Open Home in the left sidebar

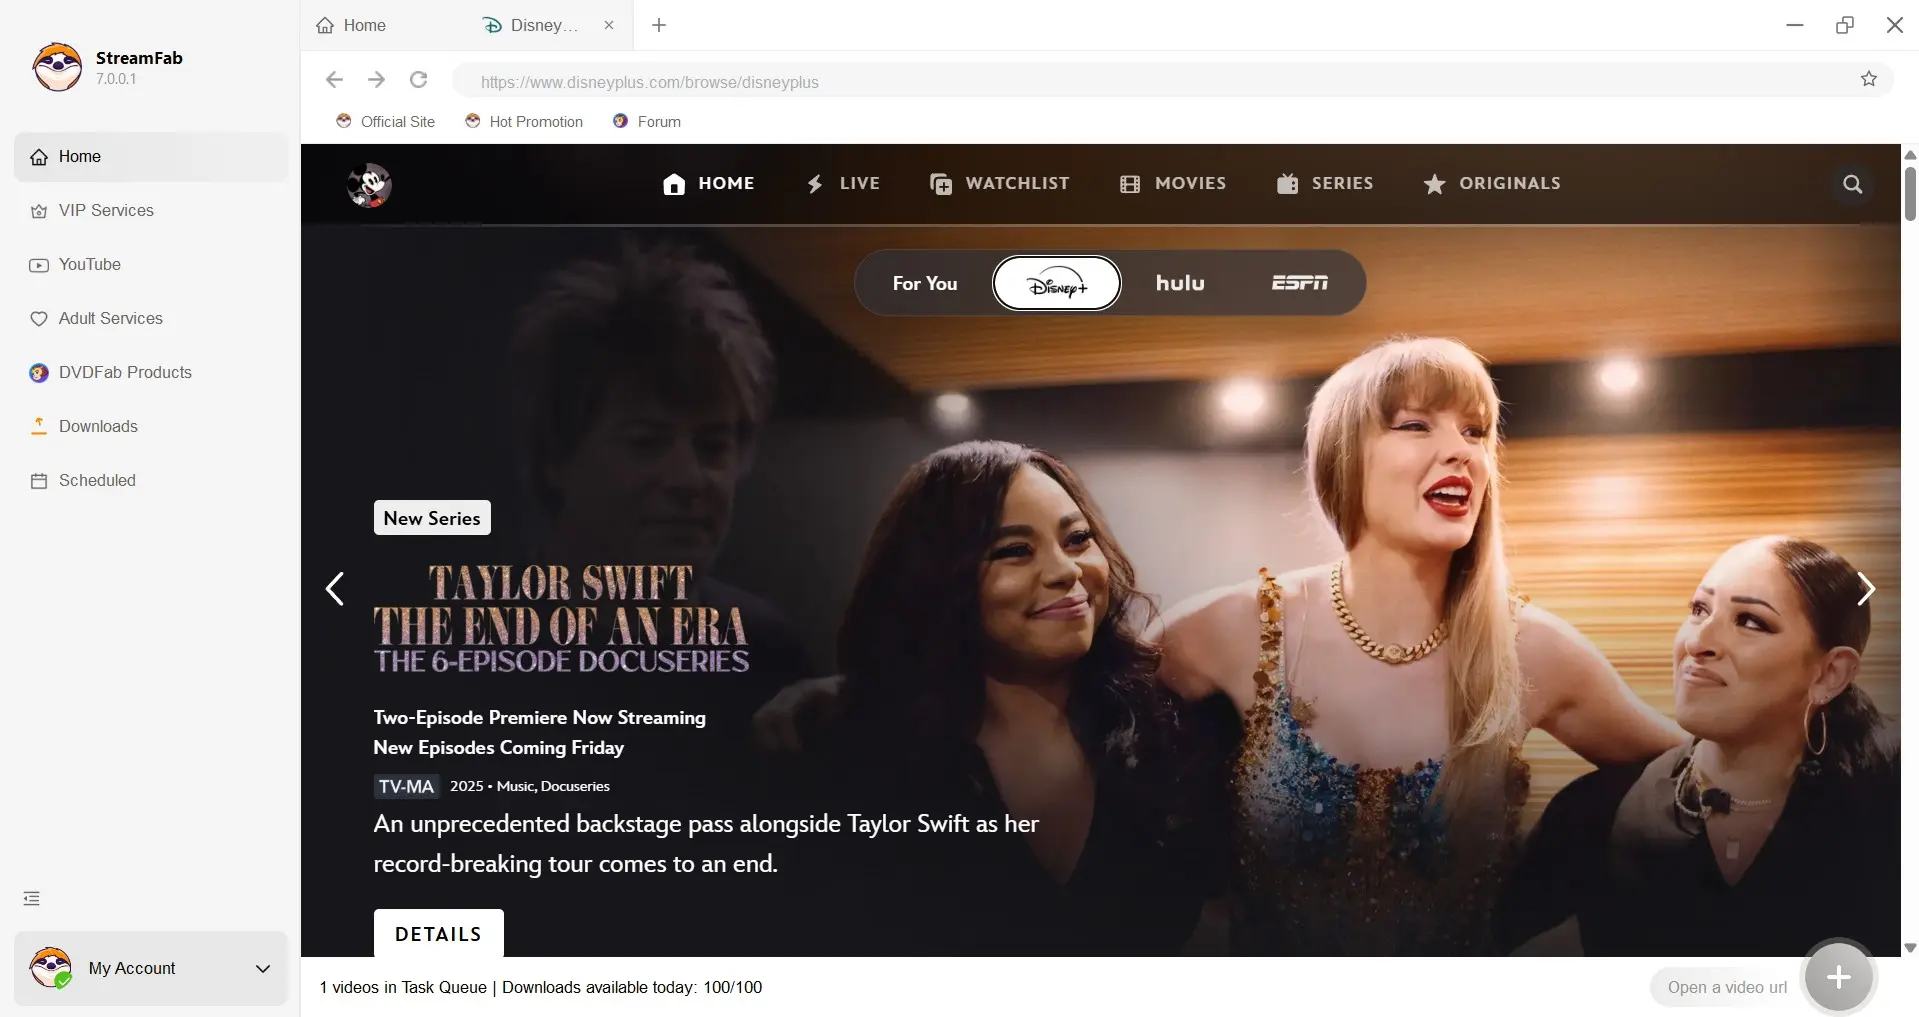click(x=151, y=157)
